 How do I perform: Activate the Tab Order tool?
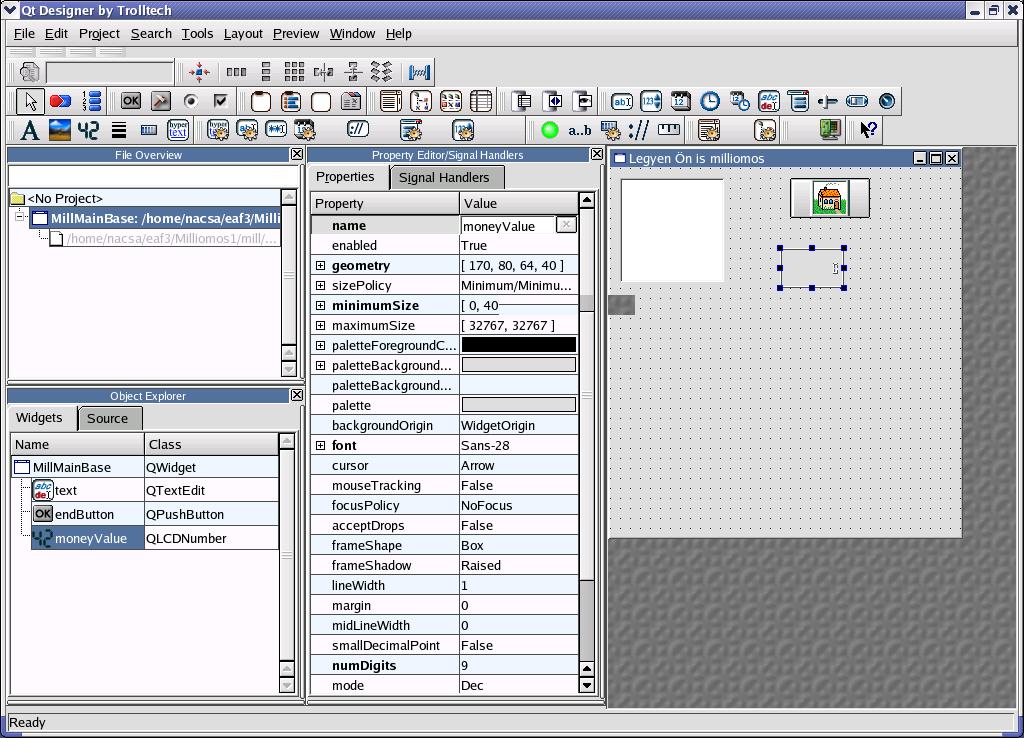click(x=92, y=101)
